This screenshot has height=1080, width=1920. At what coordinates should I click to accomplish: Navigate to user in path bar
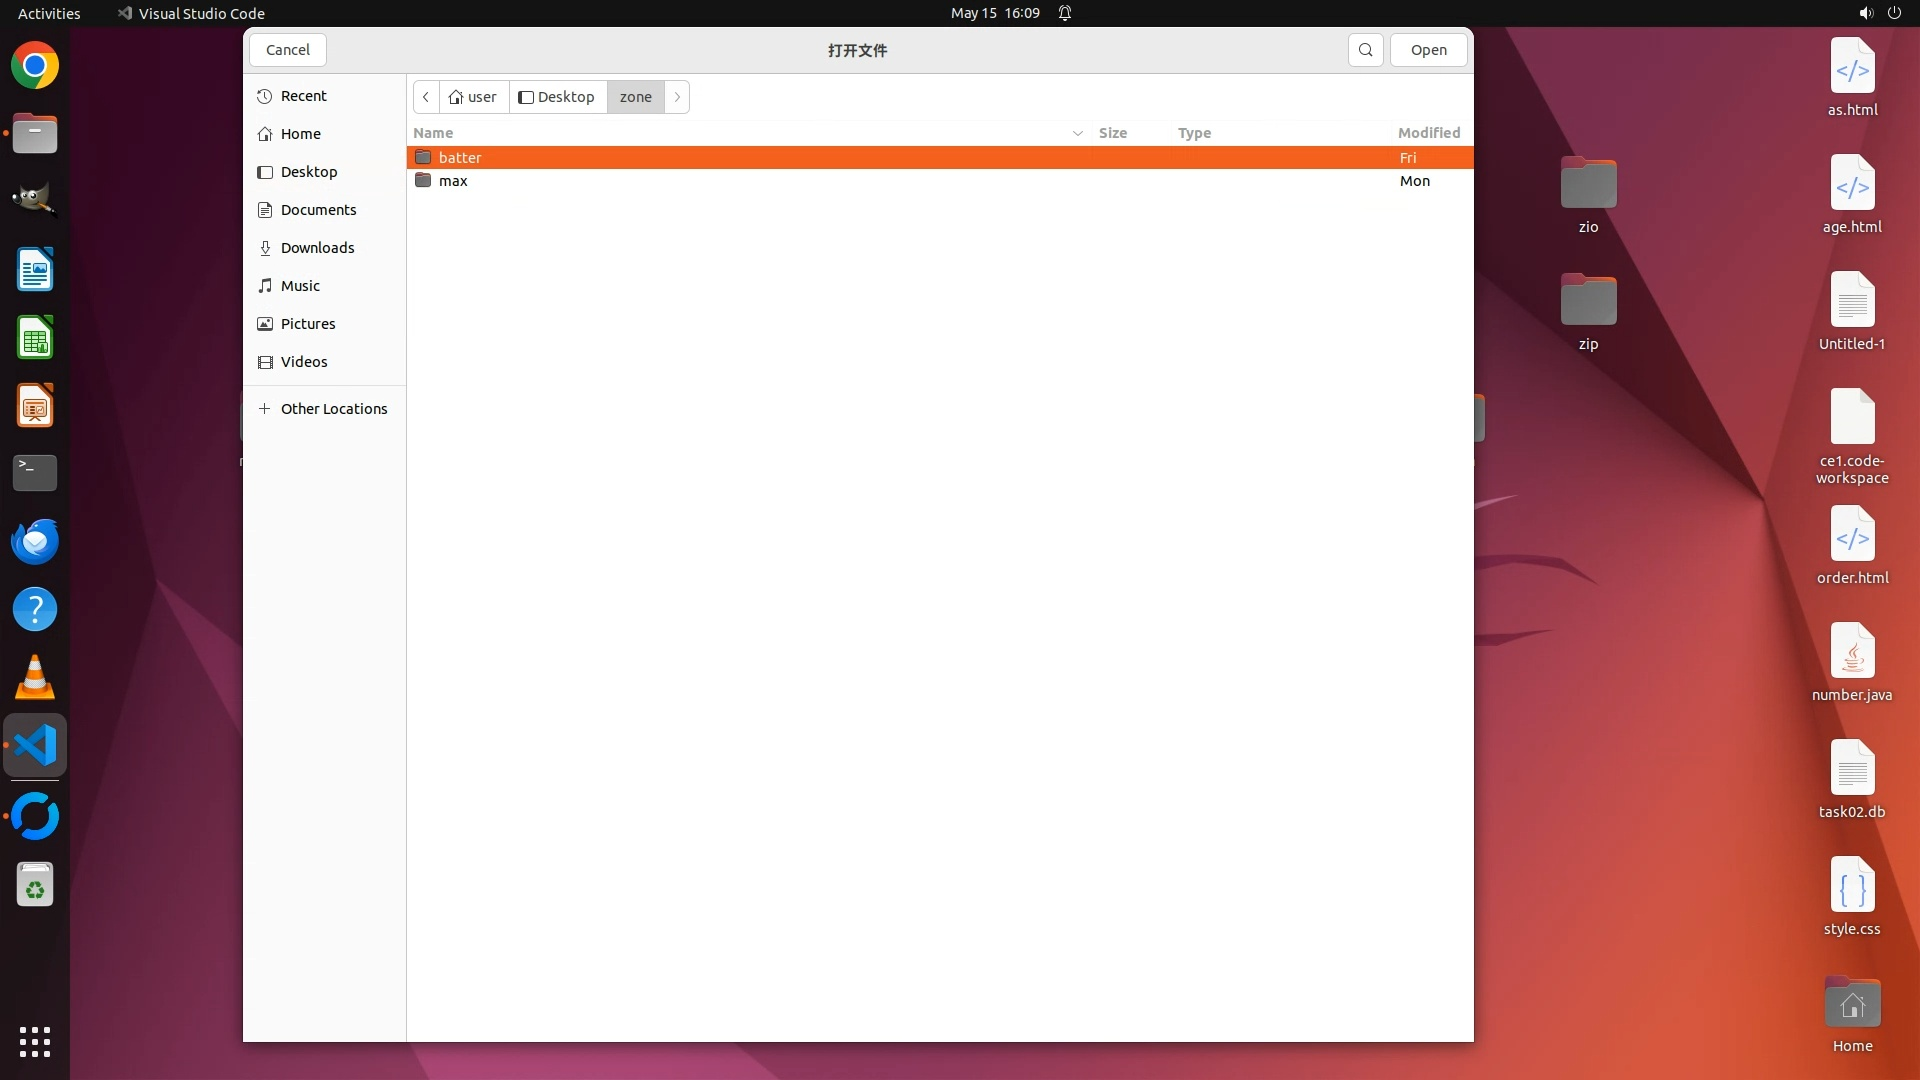click(x=474, y=97)
